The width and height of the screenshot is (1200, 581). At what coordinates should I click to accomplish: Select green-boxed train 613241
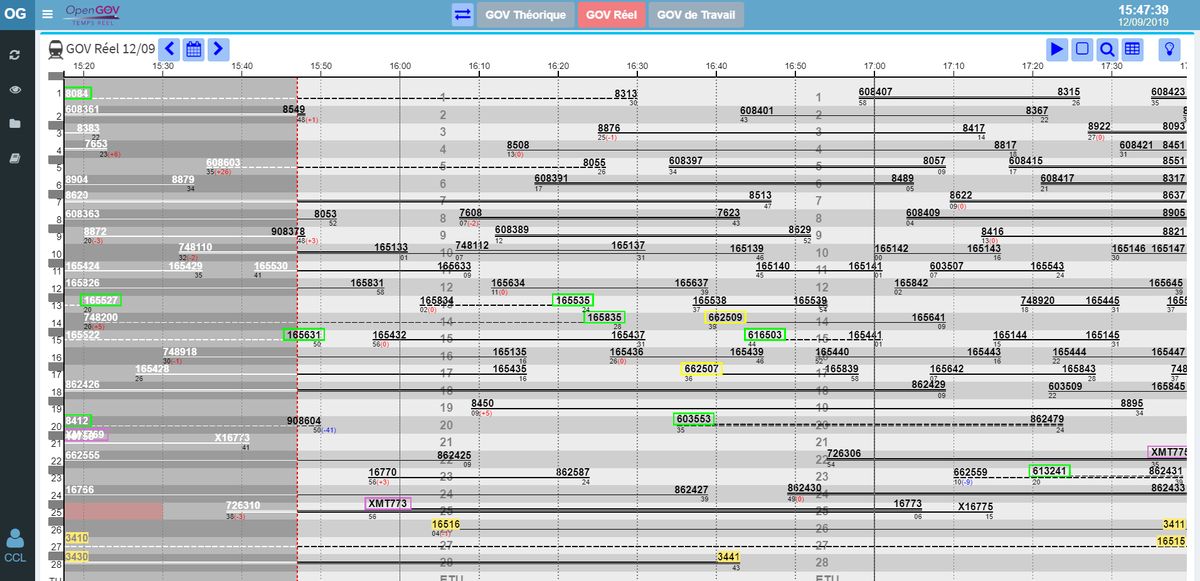pyautogui.click(x=1049, y=471)
